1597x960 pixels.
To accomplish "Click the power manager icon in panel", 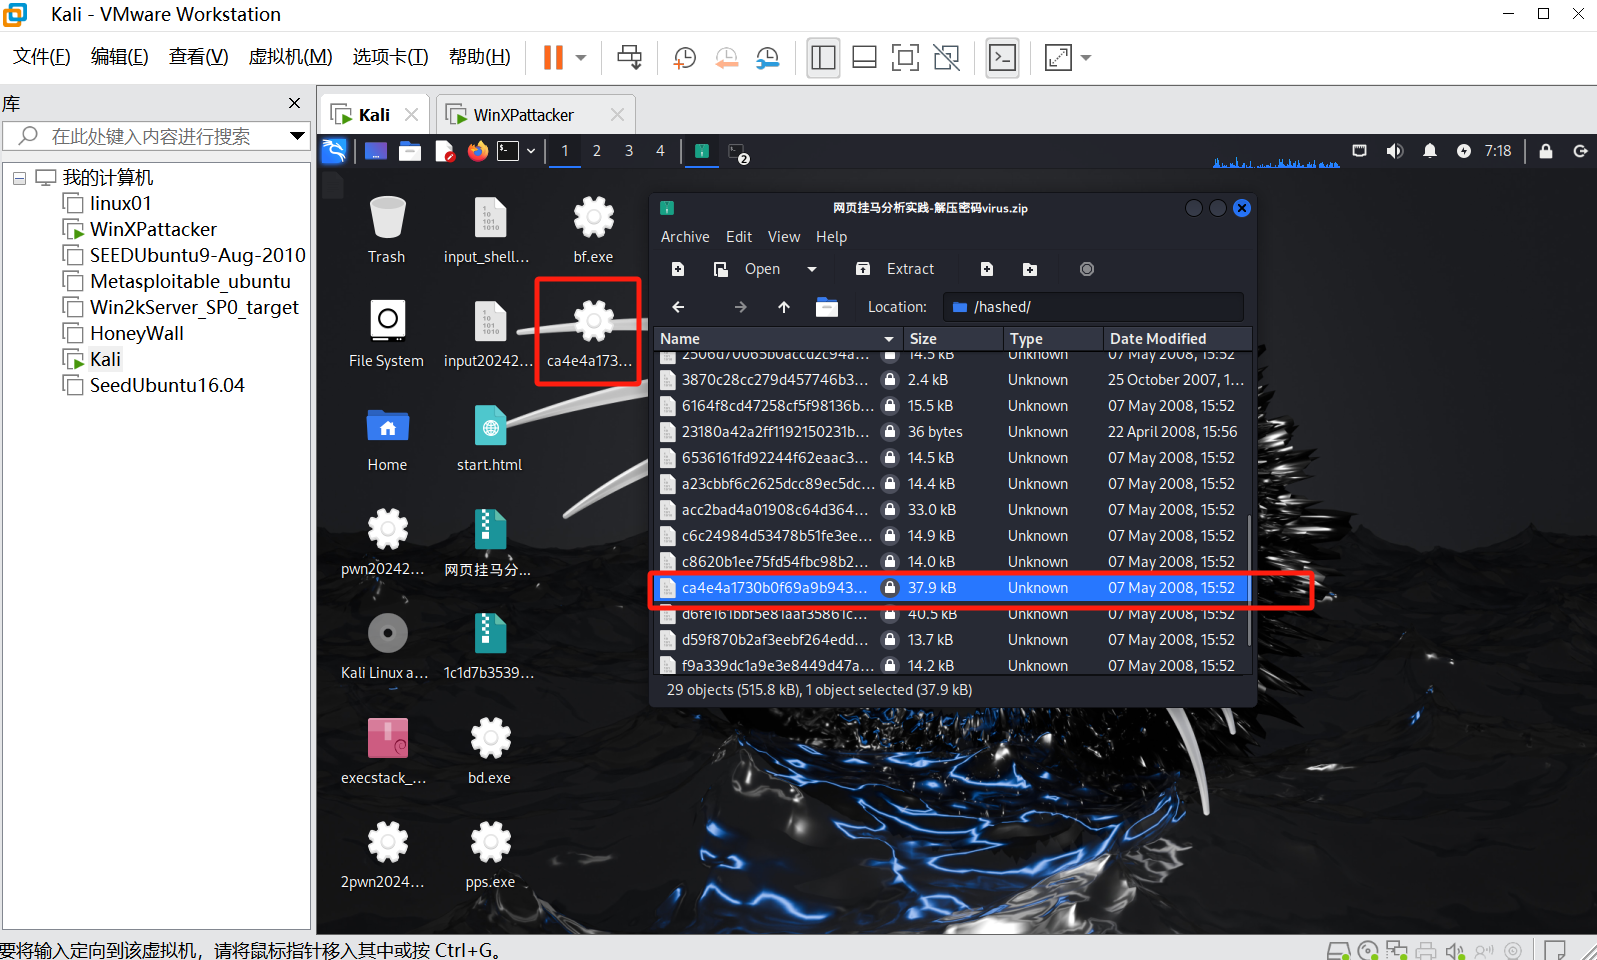I will point(1464,151).
